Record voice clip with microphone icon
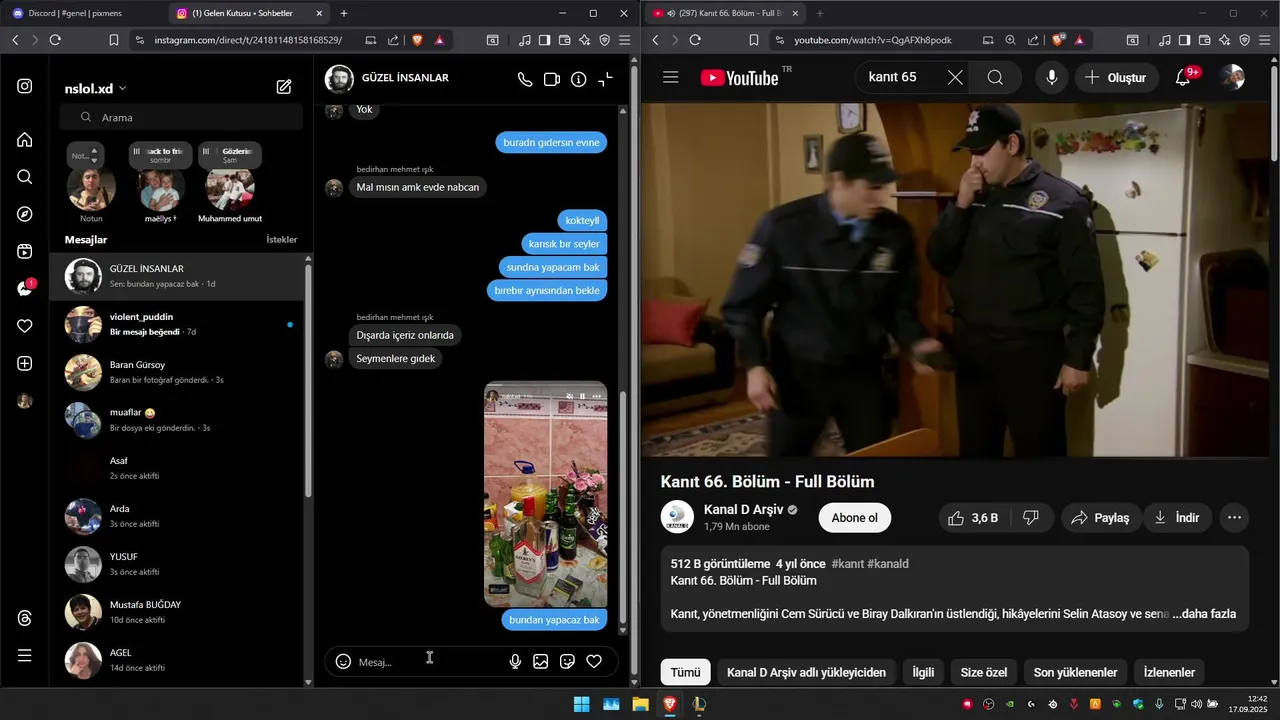The width and height of the screenshot is (1280, 720). pyautogui.click(x=515, y=661)
